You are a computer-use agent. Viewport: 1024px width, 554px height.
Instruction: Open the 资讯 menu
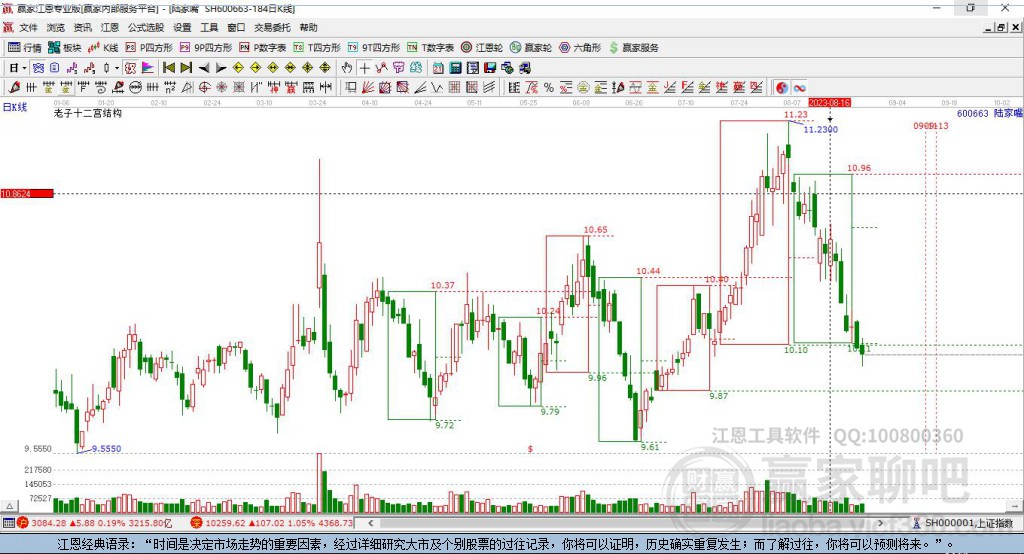pyautogui.click(x=82, y=27)
